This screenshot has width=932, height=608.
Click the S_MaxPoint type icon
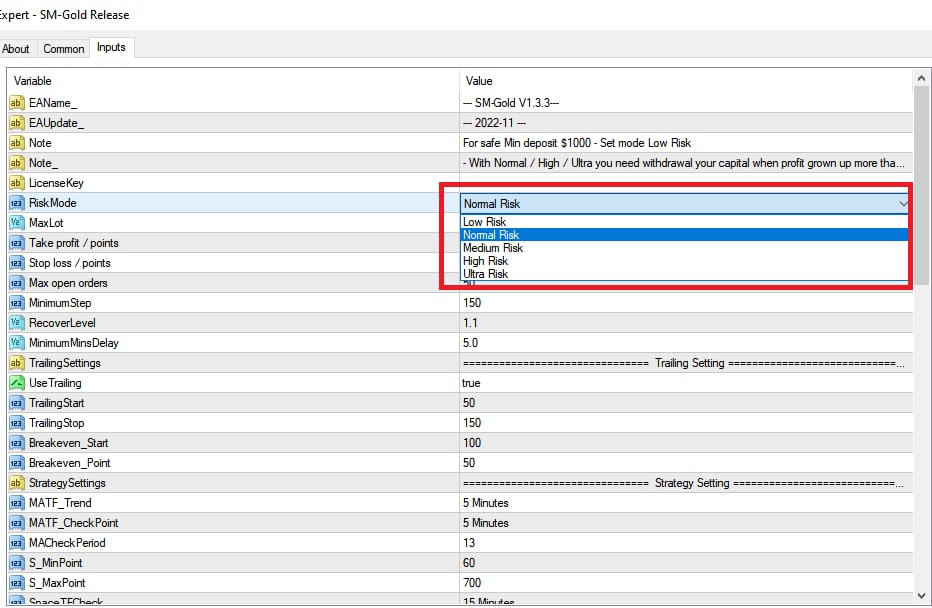(x=16, y=583)
